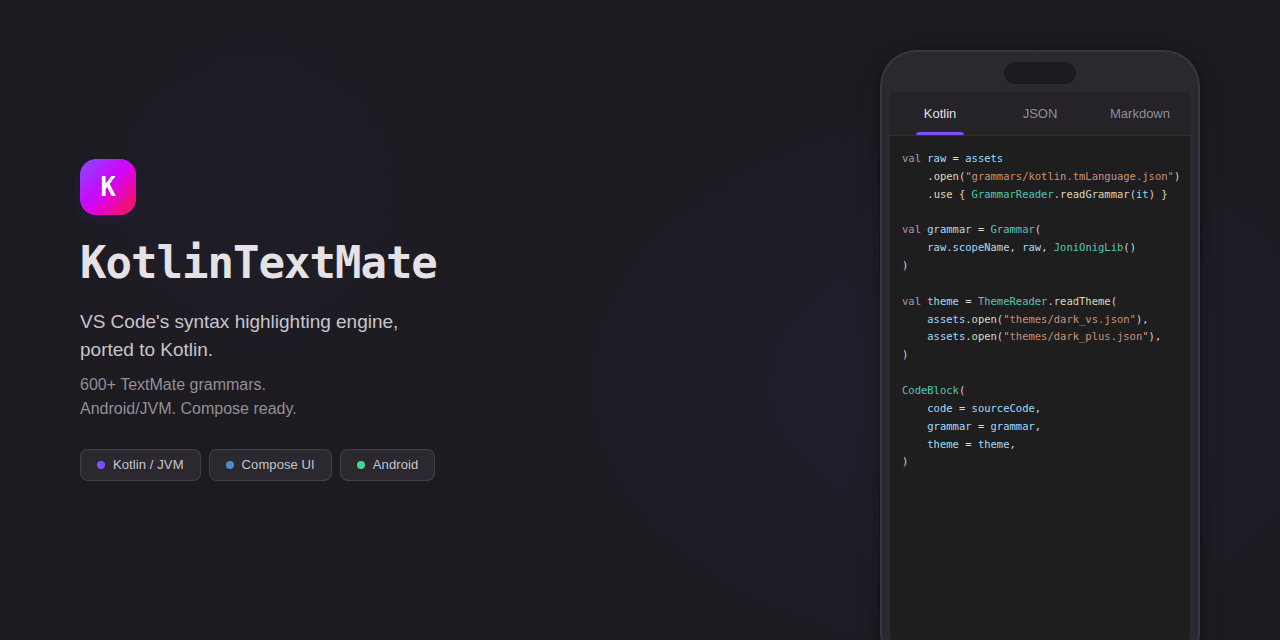Click the KotlinTextMate title heading
Image resolution: width=1280 pixels, height=640 pixels.
click(258, 262)
